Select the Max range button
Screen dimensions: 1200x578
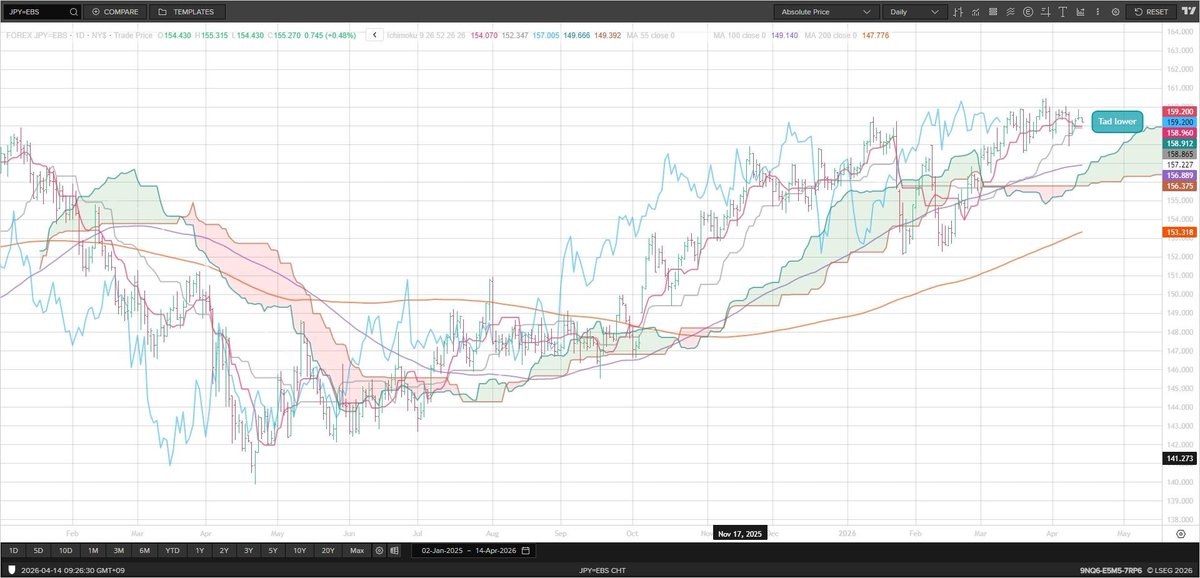(x=357, y=550)
